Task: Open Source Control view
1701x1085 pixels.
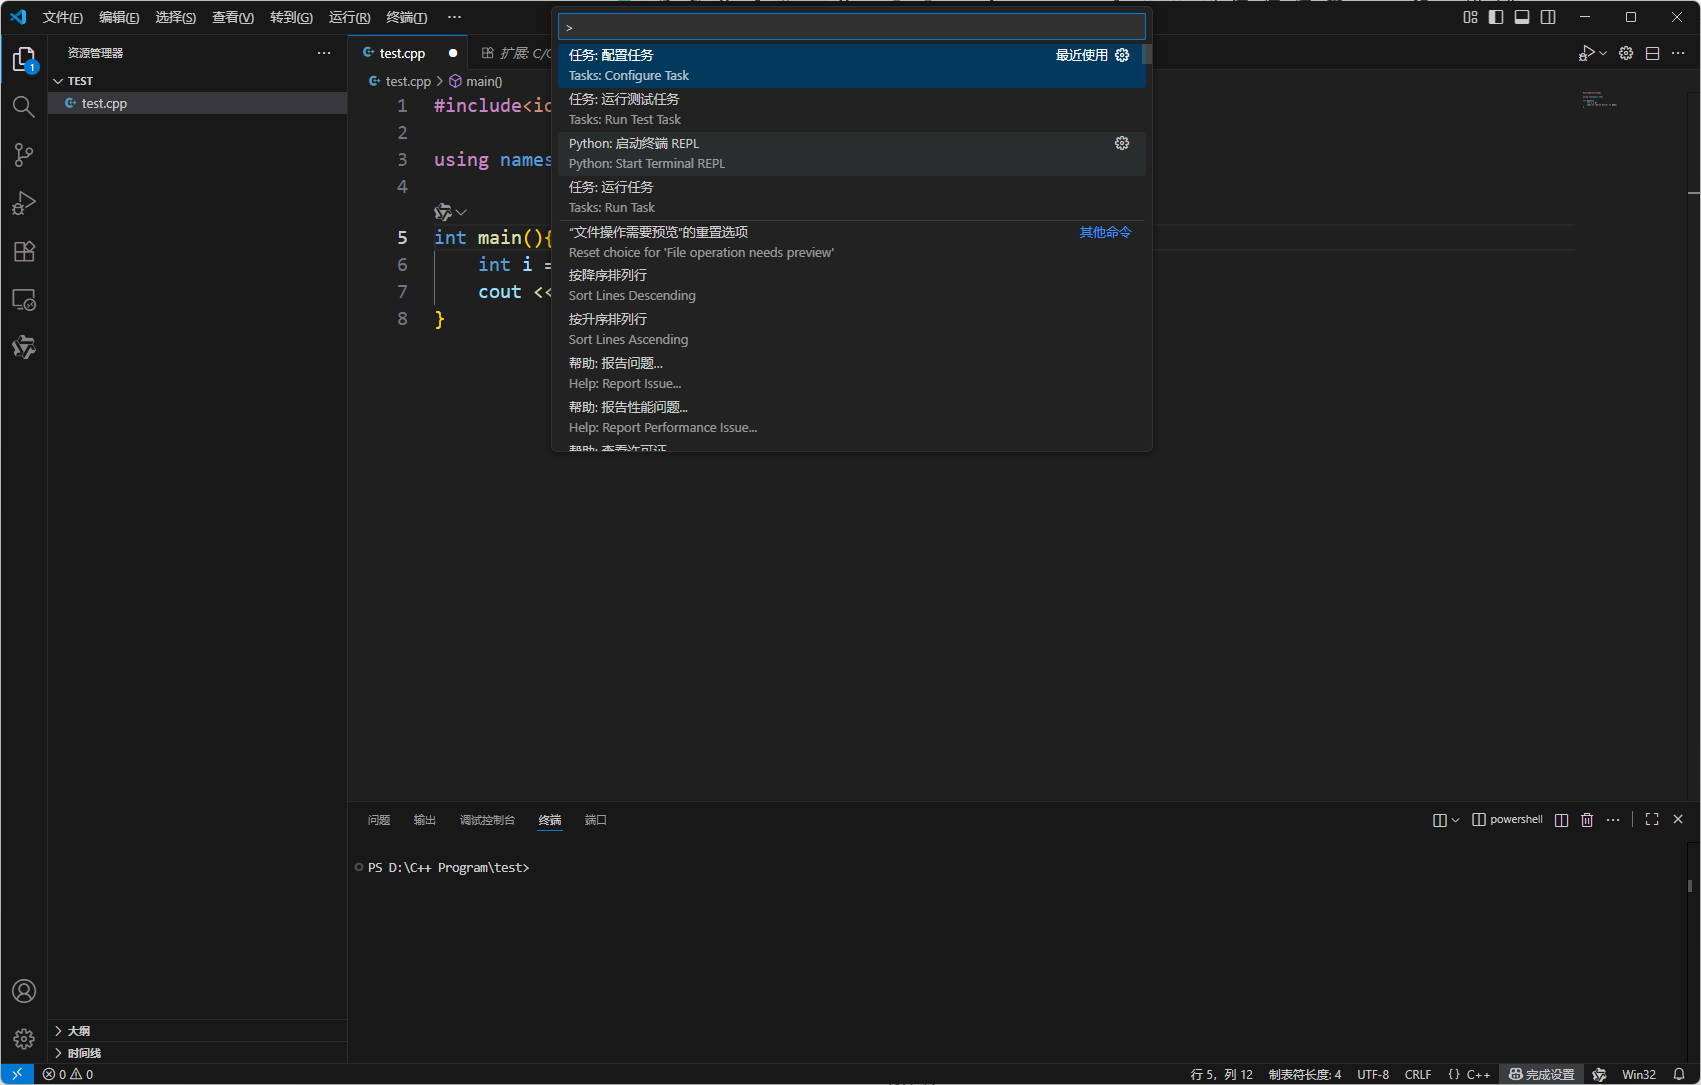Action: [24, 155]
